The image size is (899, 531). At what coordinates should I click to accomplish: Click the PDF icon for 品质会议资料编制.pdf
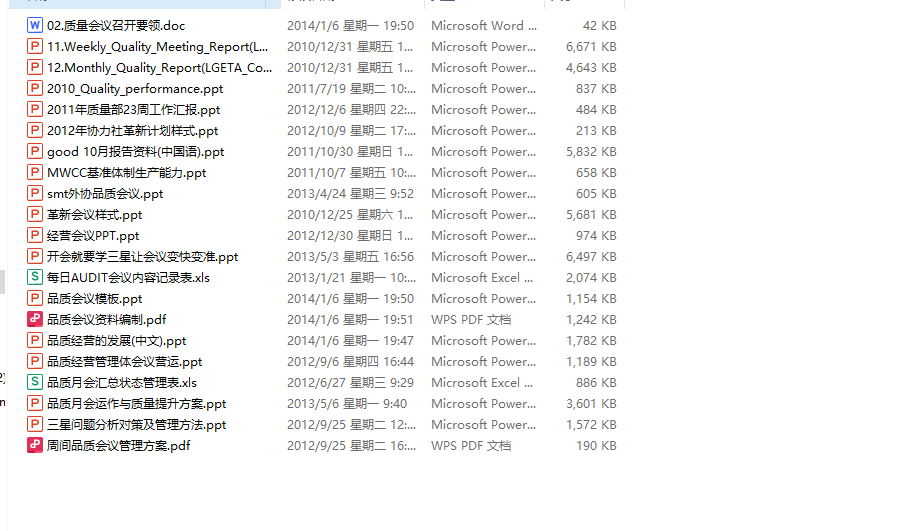[35, 320]
